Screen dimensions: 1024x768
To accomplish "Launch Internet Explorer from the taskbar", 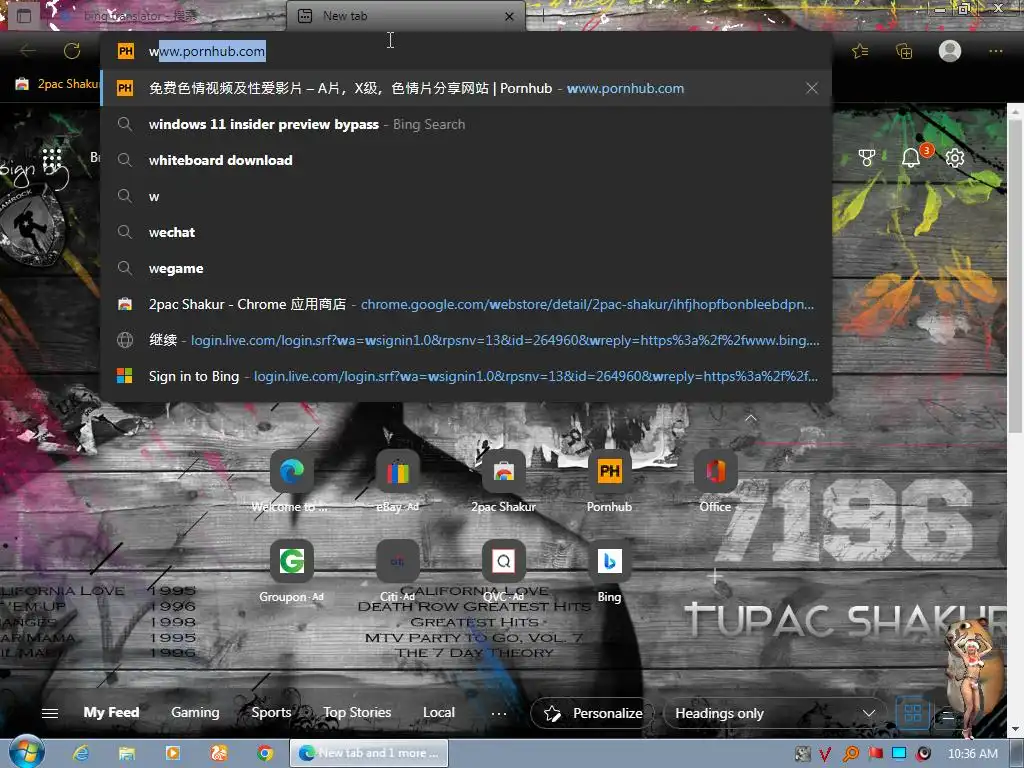I will click(x=81, y=753).
